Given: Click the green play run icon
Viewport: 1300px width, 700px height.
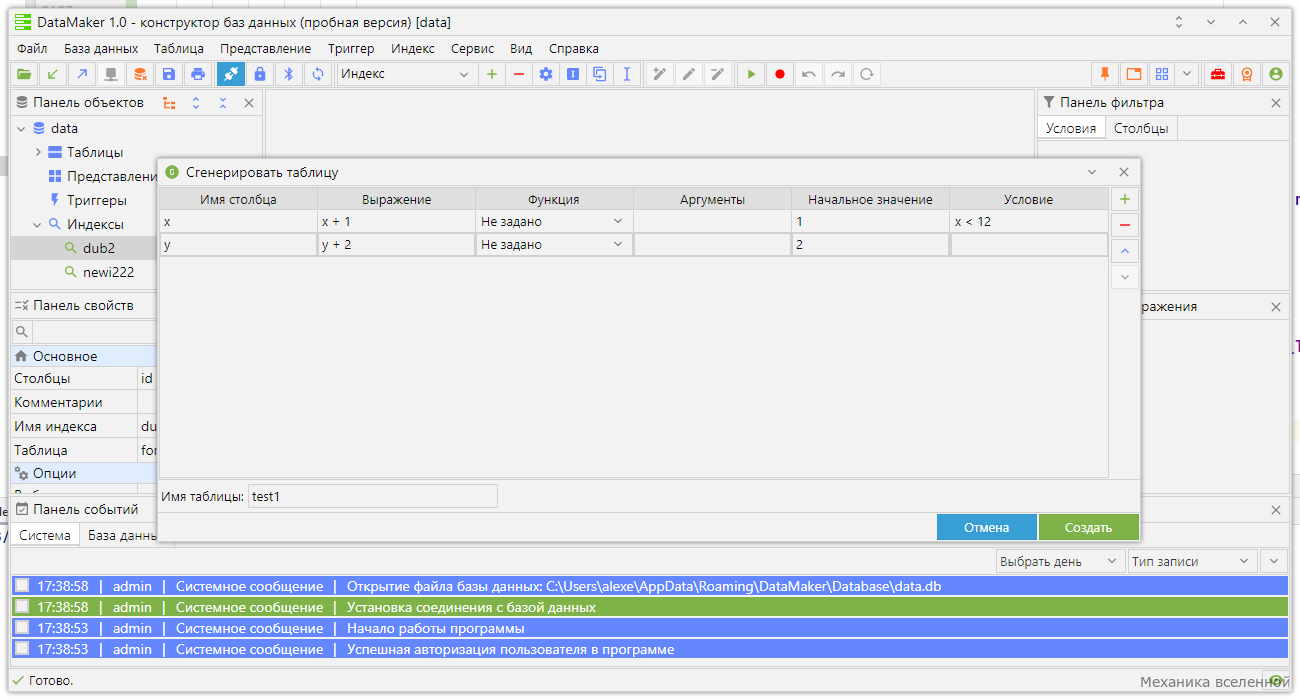Looking at the screenshot, I should pos(751,74).
